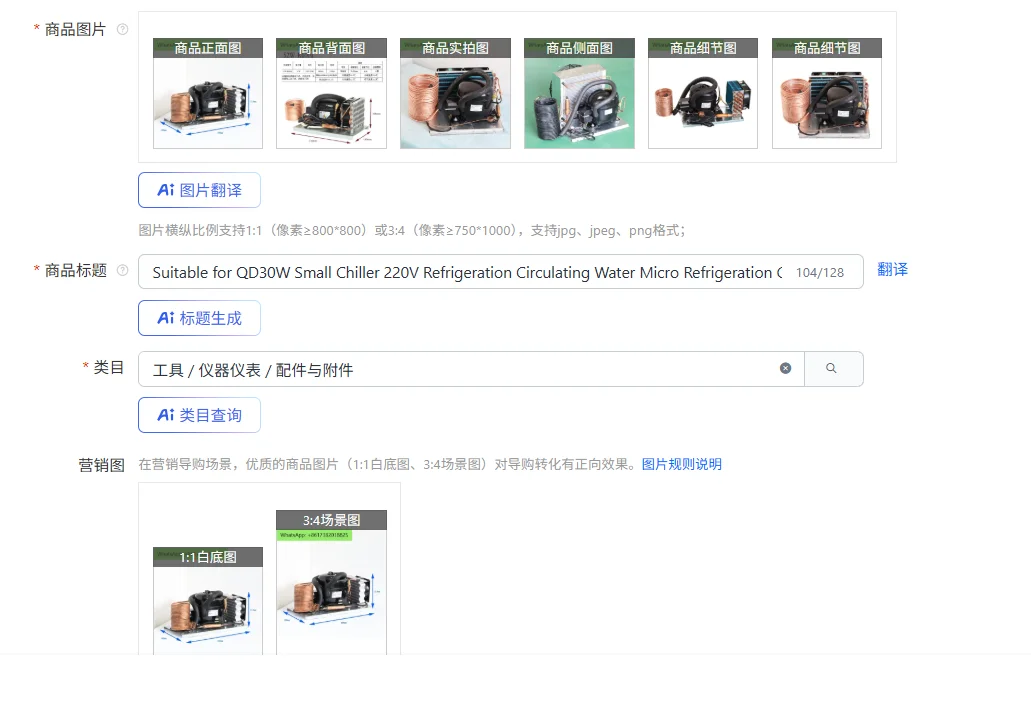Click the 翻译 link next to the title field
This screenshot has height=707, width=1031.
(x=892, y=269)
